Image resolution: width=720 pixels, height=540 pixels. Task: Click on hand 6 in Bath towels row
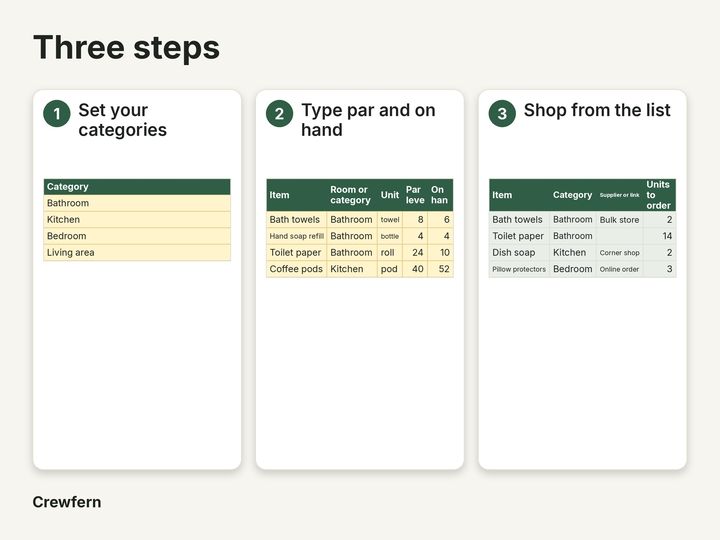tap(440, 219)
